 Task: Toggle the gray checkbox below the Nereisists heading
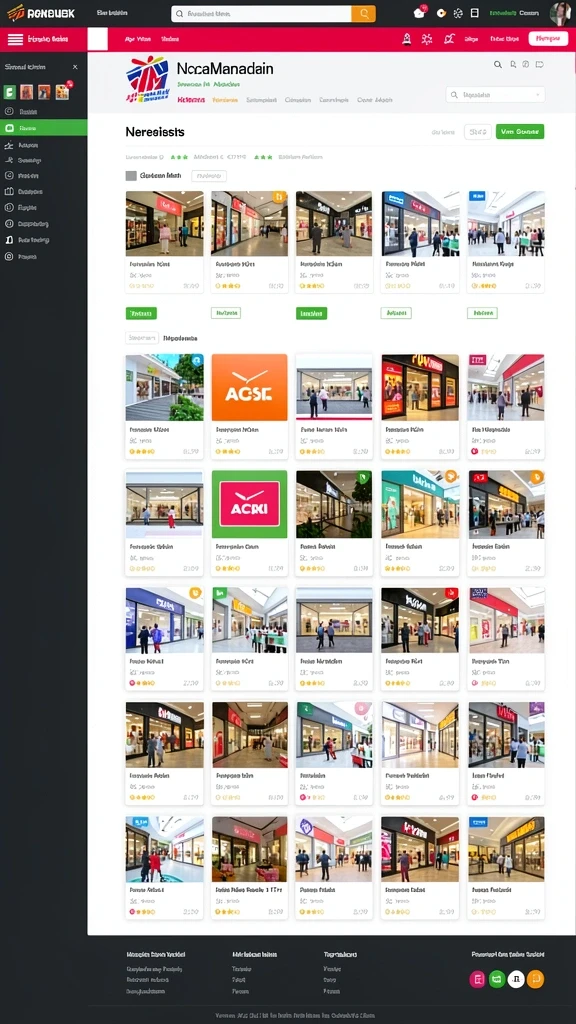tap(131, 176)
